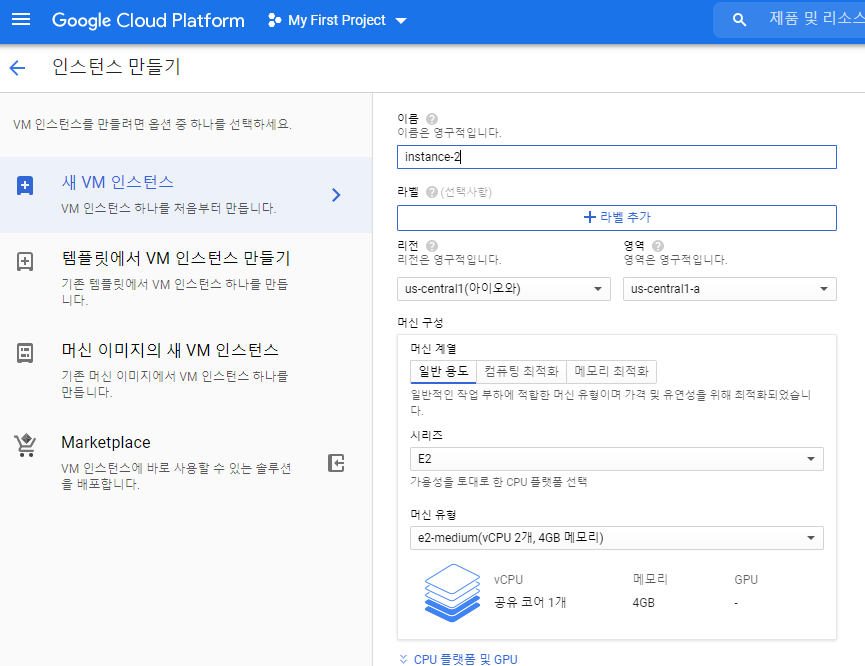Switch to the 메모리 최적화 tab
This screenshot has width=865, height=666.
(x=611, y=371)
